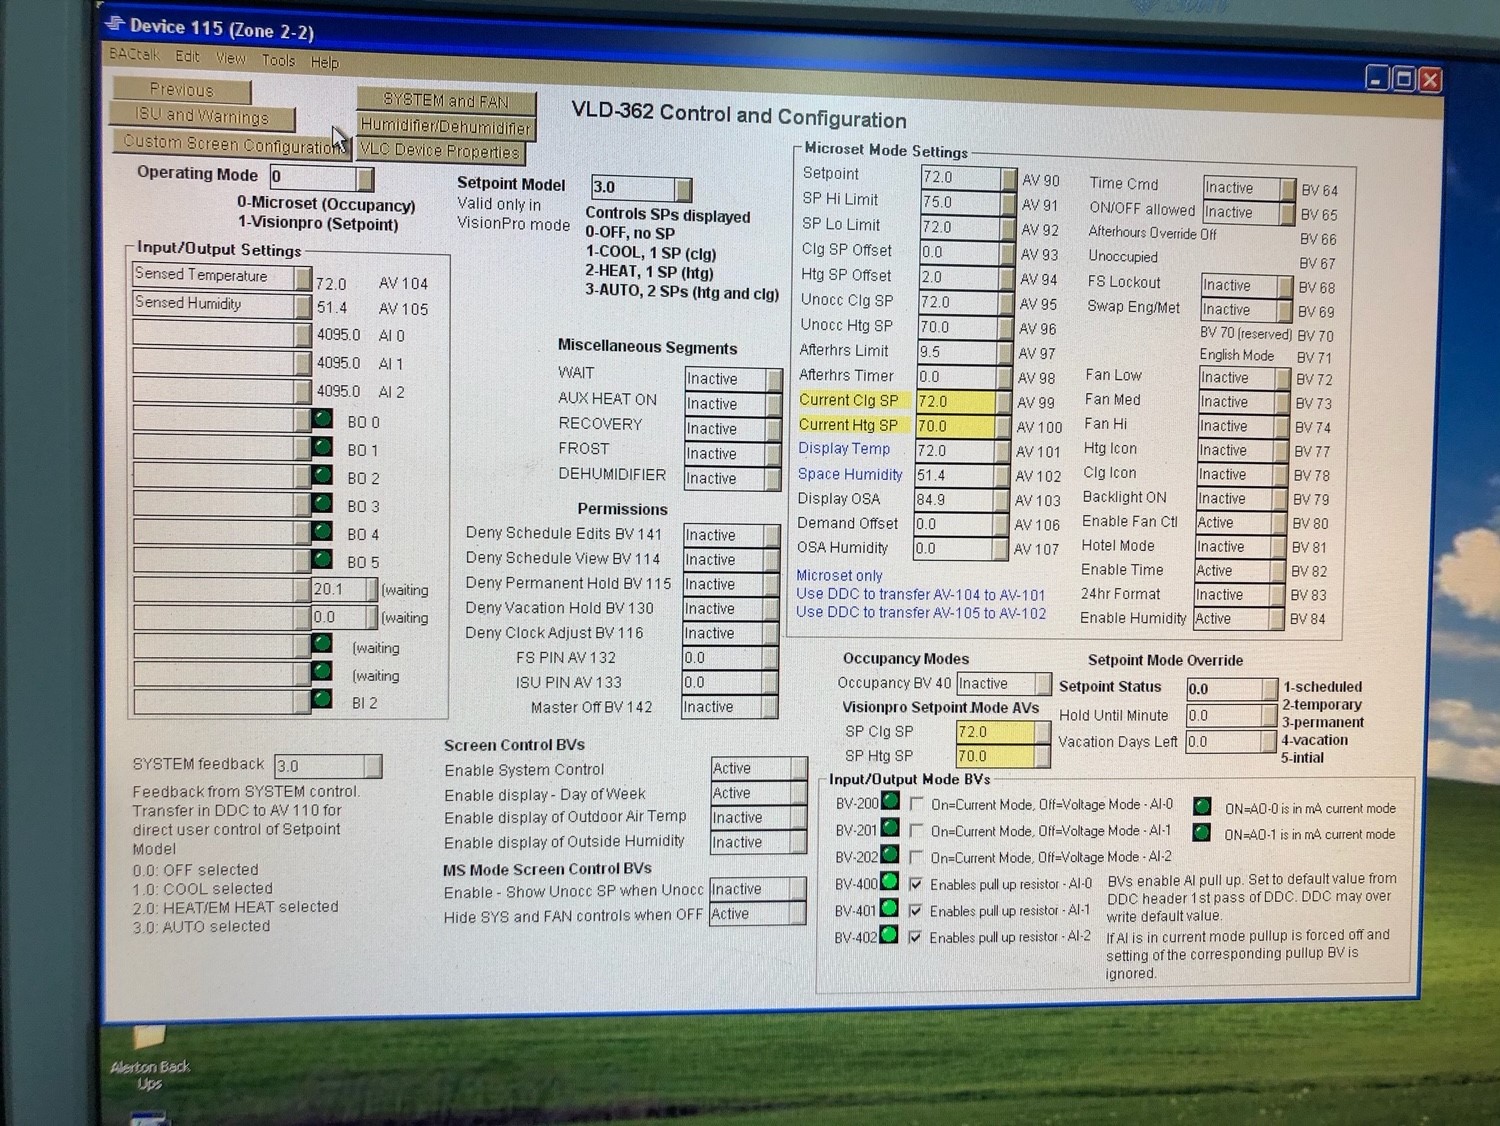Click the Setpoint AV 90 value field

click(x=961, y=177)
